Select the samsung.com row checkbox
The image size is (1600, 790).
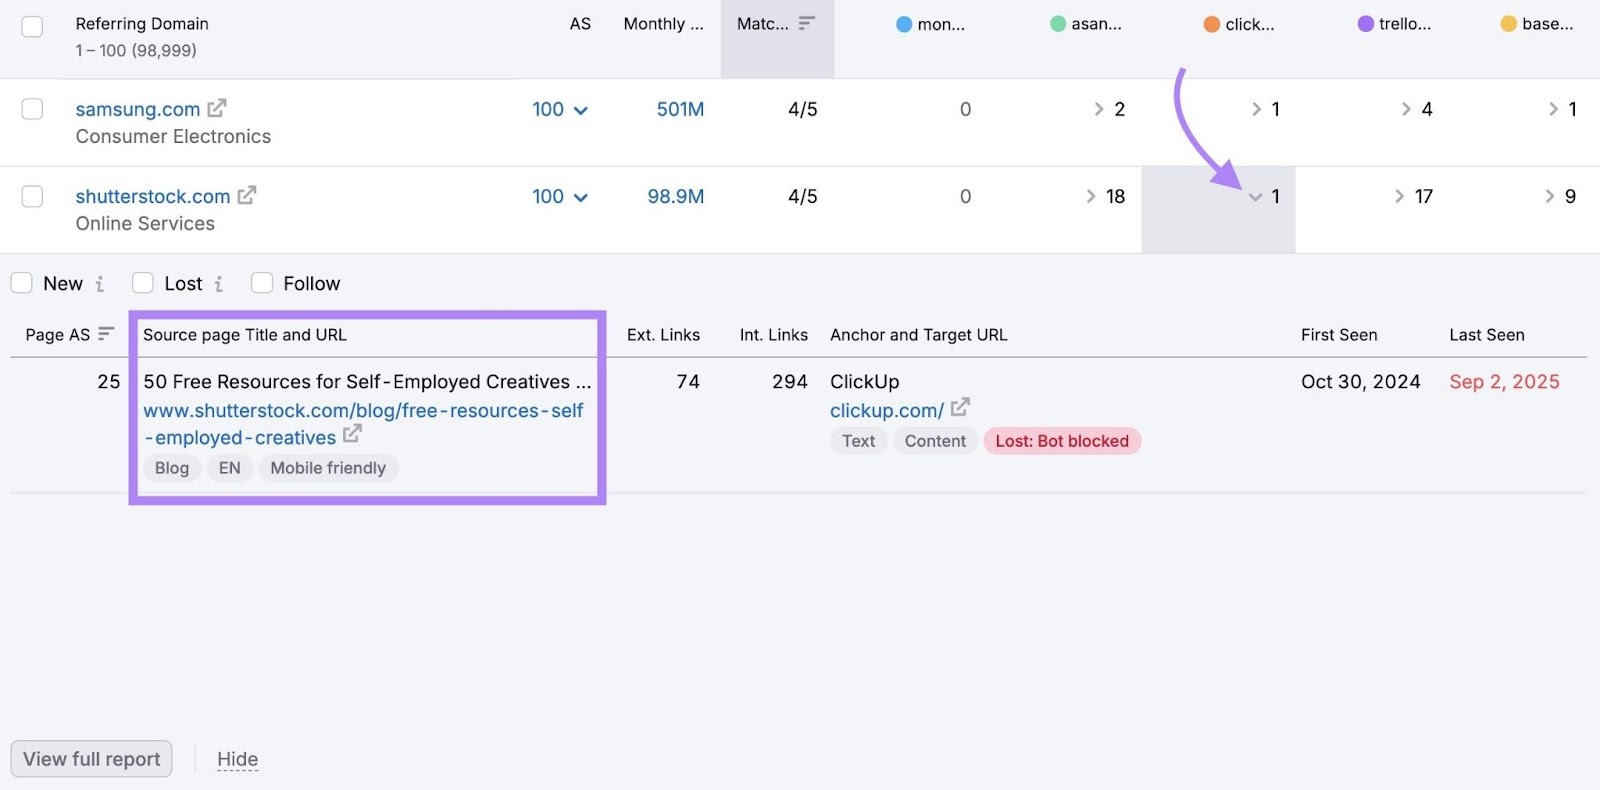[x=32, y=109]
